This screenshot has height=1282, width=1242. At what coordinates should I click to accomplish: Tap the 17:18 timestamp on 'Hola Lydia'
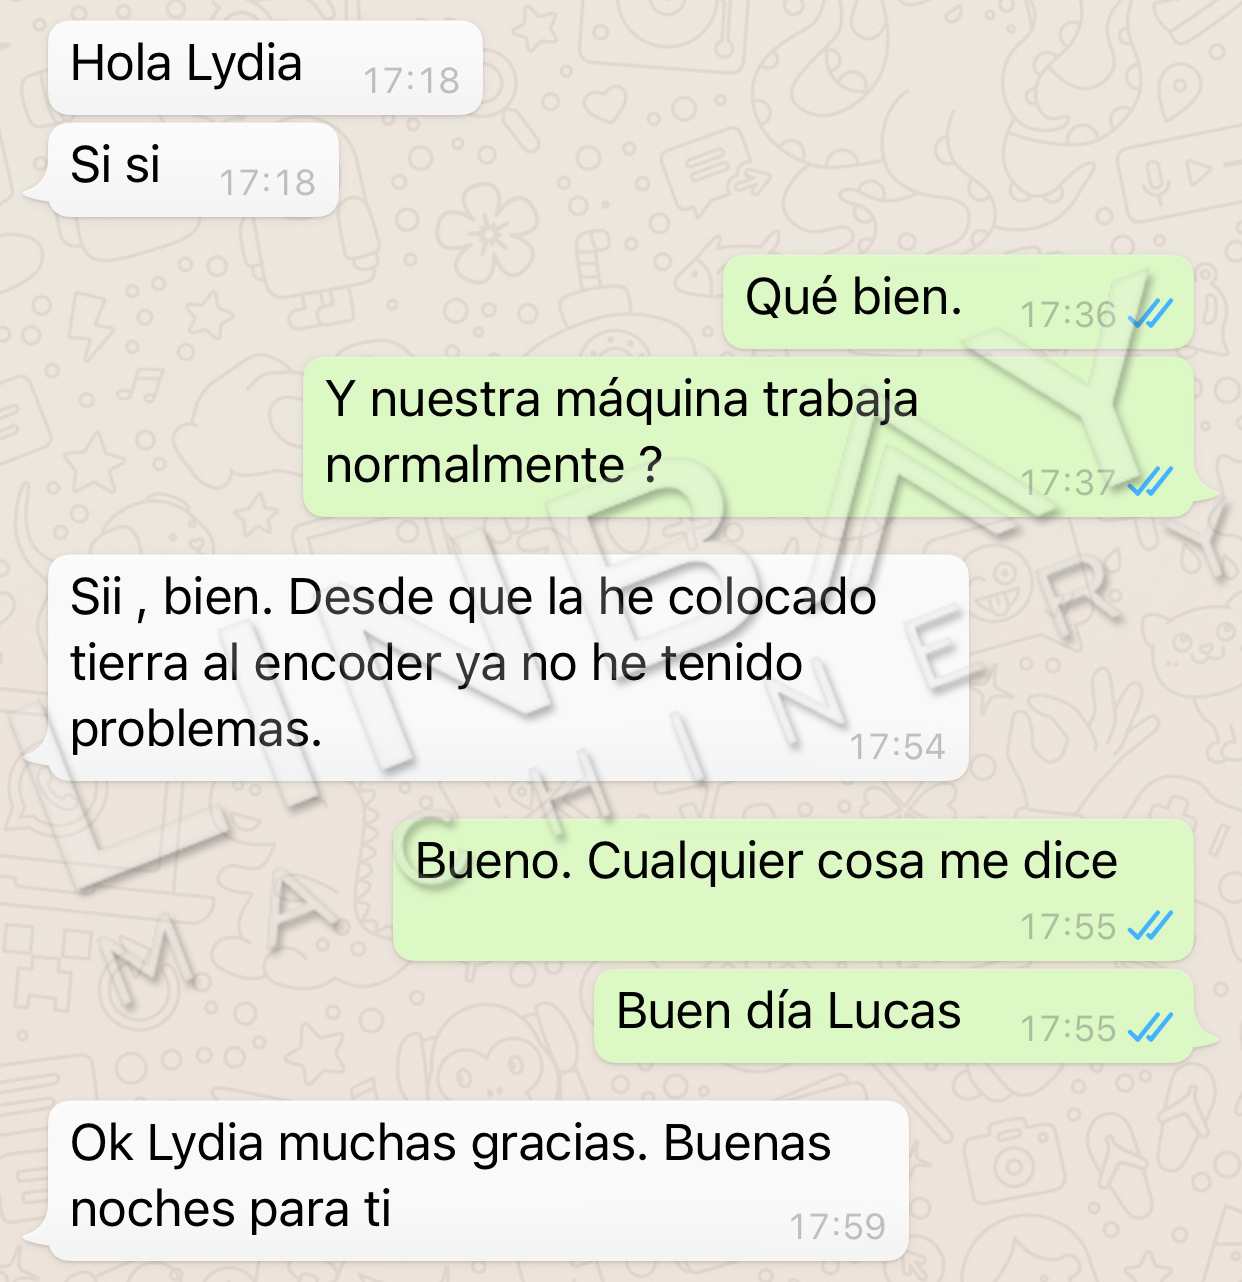411,81
